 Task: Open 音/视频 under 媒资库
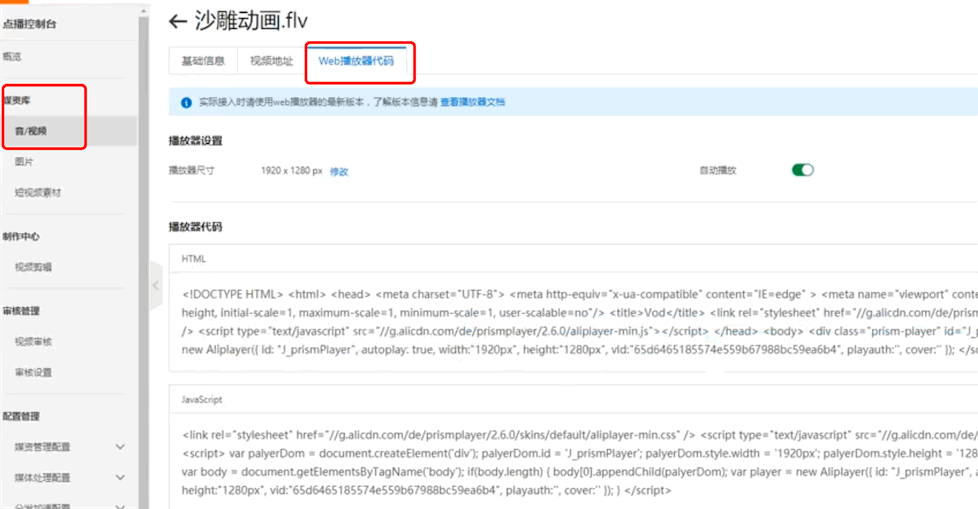click(x=69, y=131)
